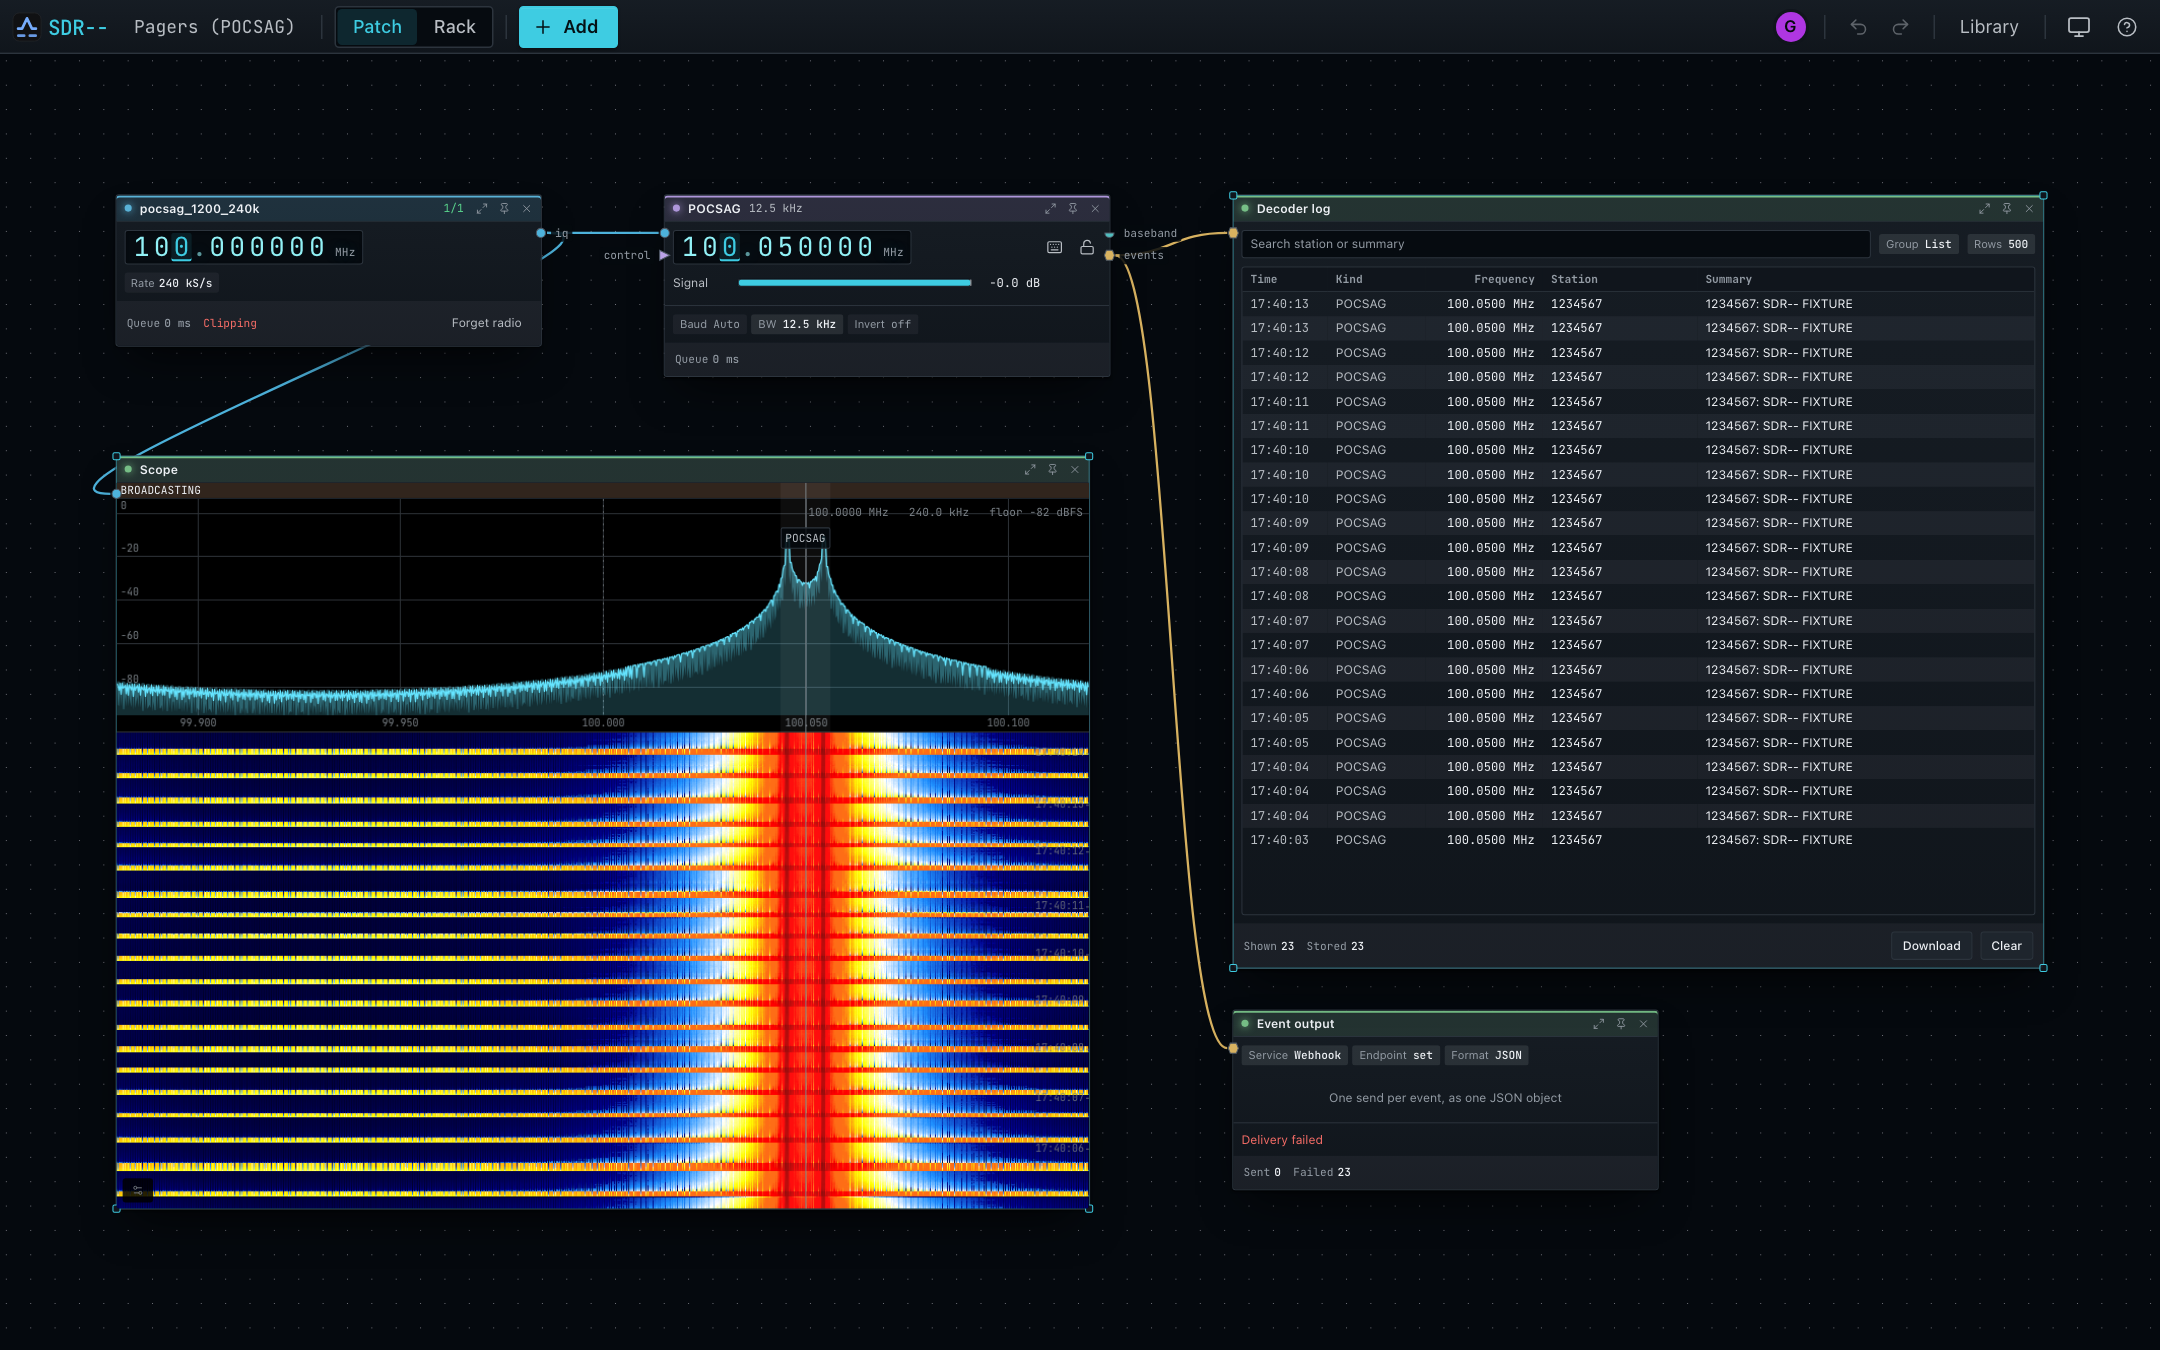Viewport: 2160px width, 1350px height.
Task: Expand the Scope module to full view
Action: pos(1030,470)
